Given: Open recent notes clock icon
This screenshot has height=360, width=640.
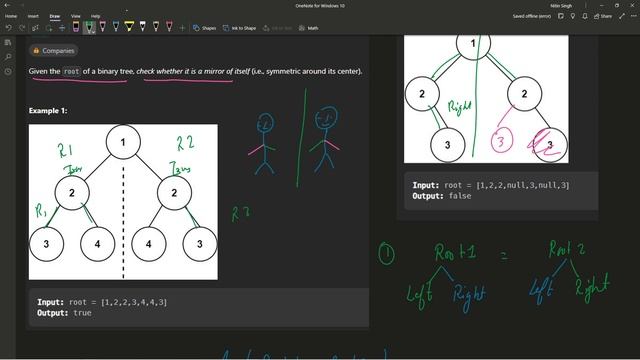Looking at the screenshot, I should tap(8, 71).
